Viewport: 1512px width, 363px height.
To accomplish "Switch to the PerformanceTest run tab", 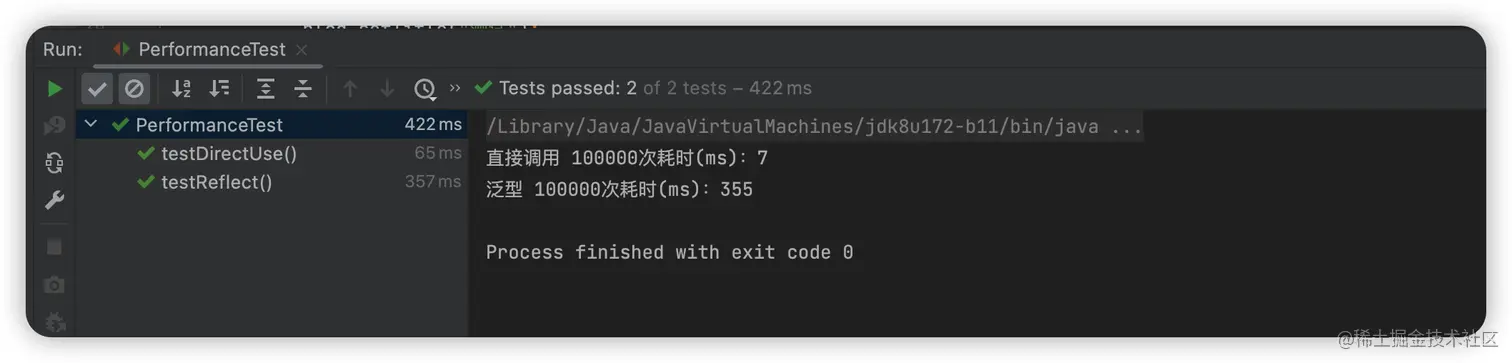I will click(x=200, y=49).
